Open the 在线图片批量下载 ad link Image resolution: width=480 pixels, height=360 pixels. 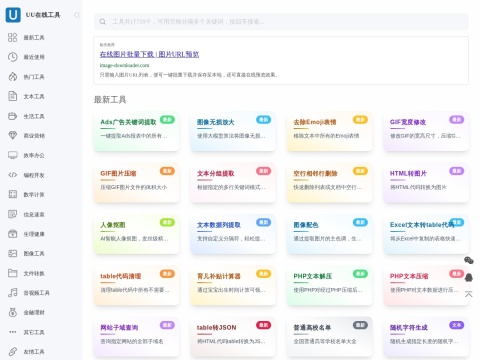coord(149,54)
